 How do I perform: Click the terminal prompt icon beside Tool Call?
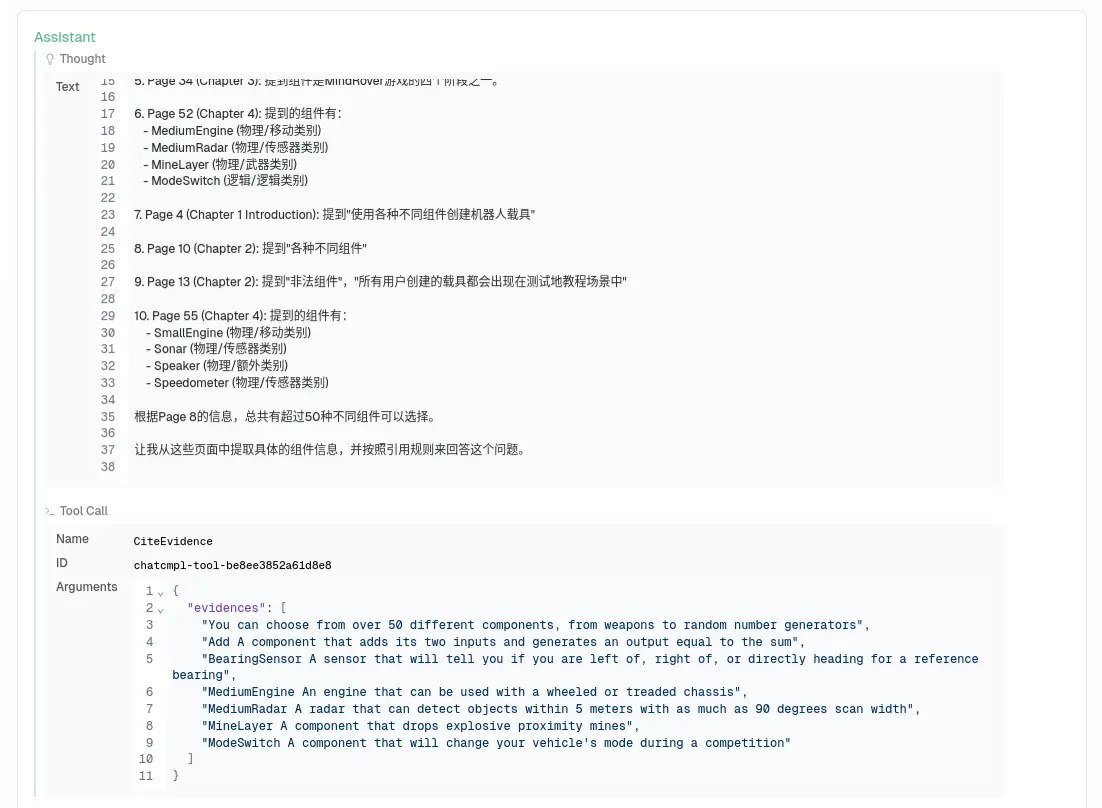click(50, 511)
